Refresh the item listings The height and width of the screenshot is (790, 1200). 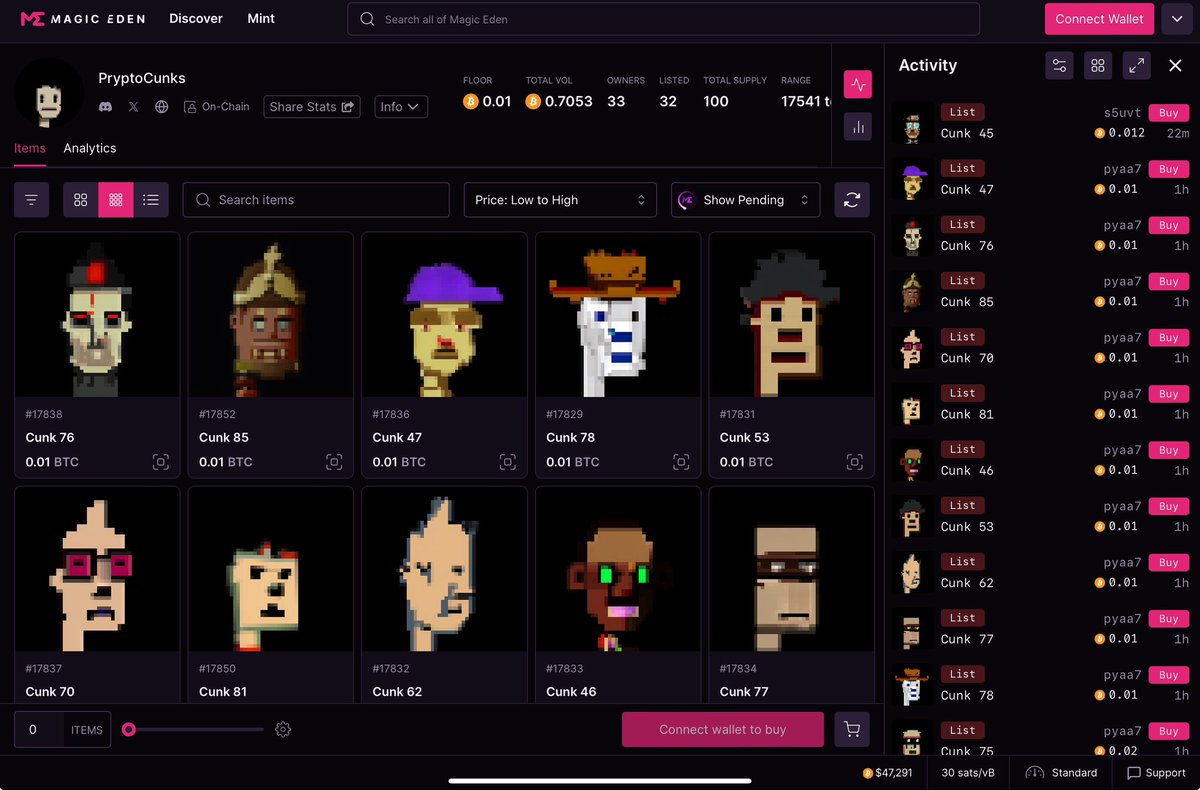(x=852, y=200)
